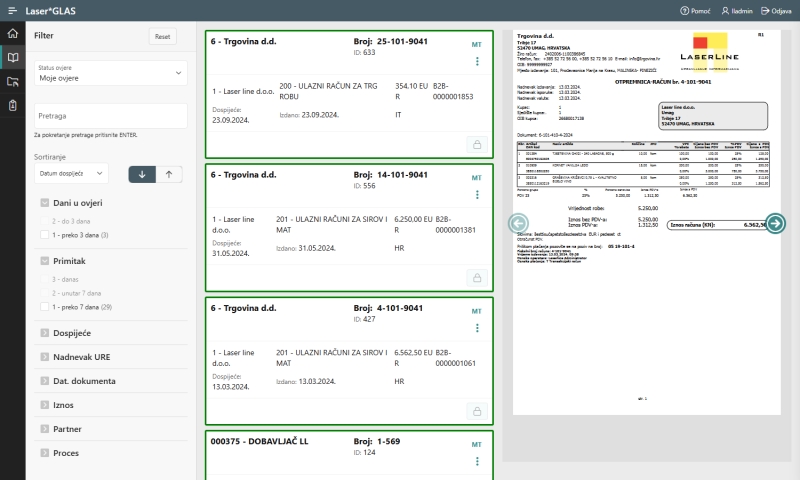Open the Status ovjere dropdown
The width and height of the screenshot is (800, 480).
pyautogui.click(x=111, y=73)
